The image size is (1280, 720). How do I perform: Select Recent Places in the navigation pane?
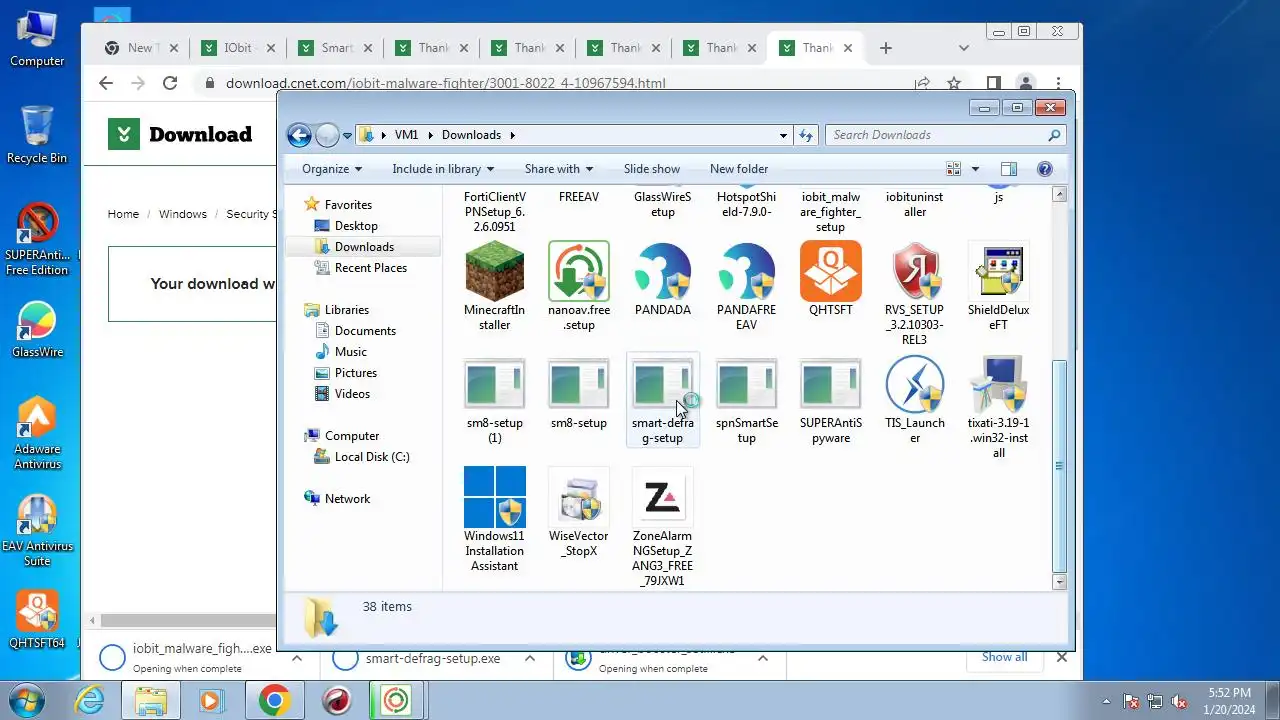pyautogui.click(x=370, y=268)
